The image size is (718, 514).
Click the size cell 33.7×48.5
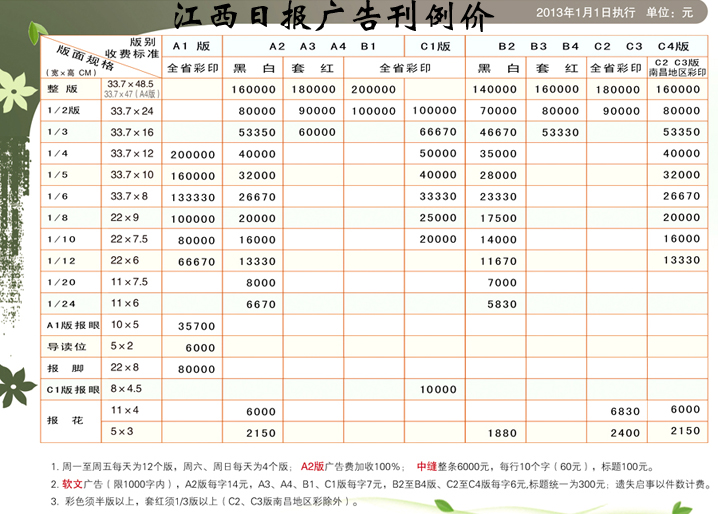click(131, 84)
